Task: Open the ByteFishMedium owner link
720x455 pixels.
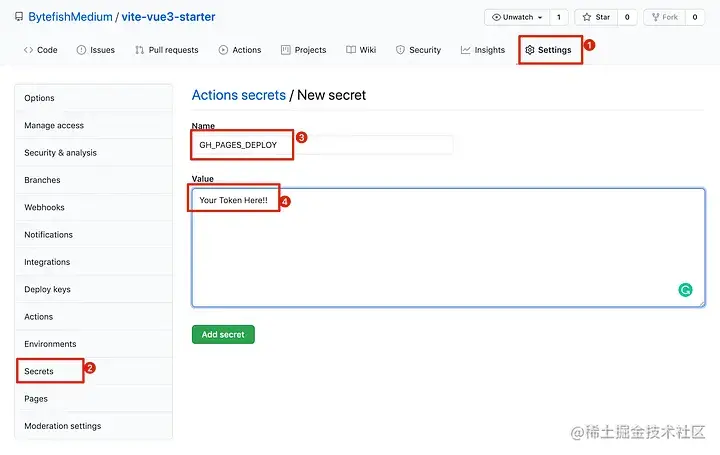Action: pos(70,17)
